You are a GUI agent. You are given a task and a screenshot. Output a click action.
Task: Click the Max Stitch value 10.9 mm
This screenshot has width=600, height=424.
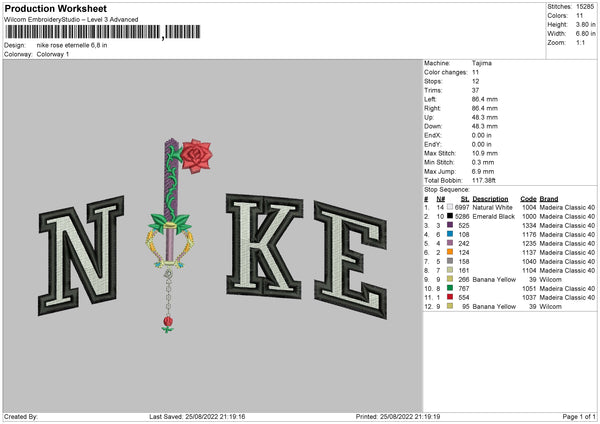[484, 153]
